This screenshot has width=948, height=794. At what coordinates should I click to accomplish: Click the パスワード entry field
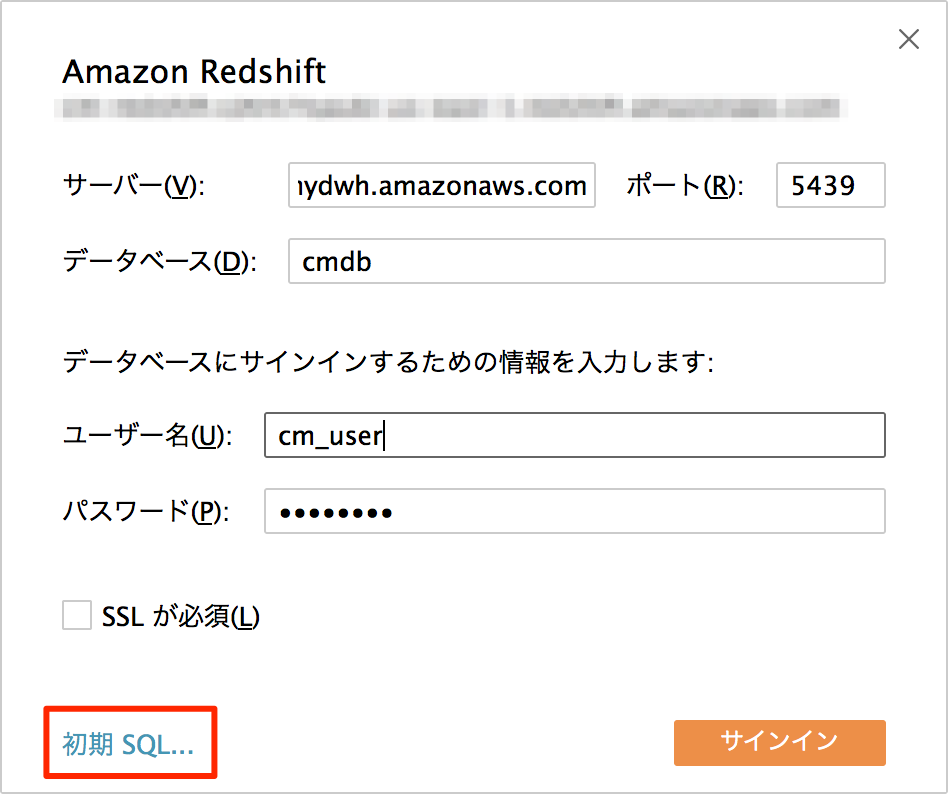point(575,511)
